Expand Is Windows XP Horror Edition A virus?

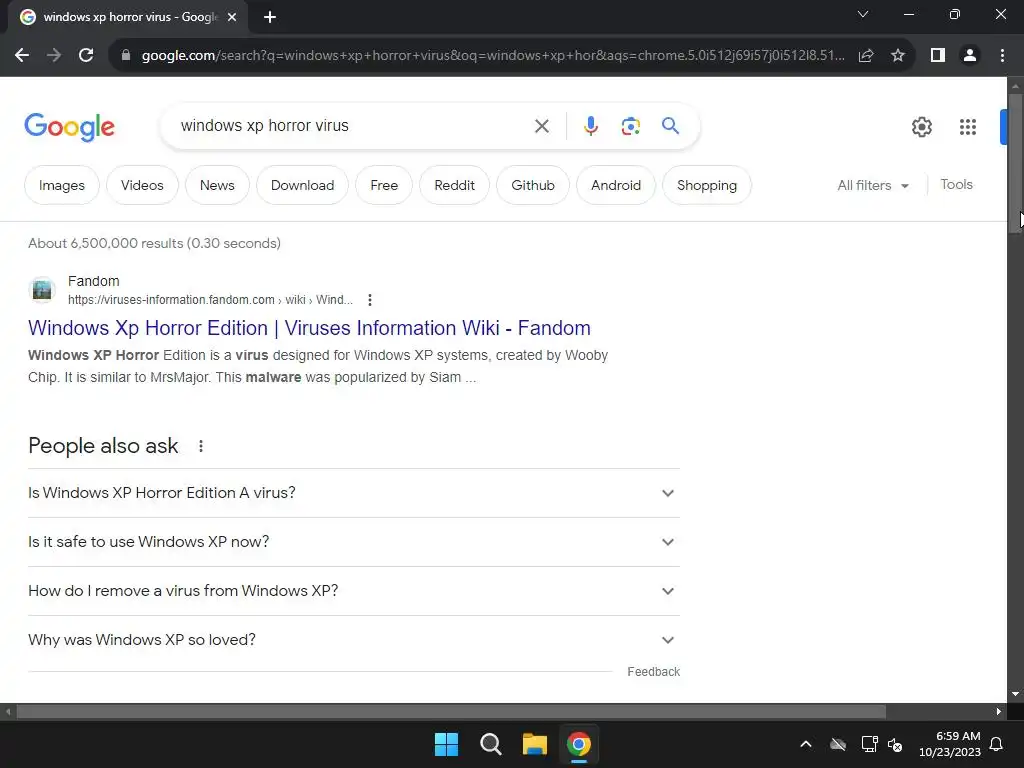[353, 493]
